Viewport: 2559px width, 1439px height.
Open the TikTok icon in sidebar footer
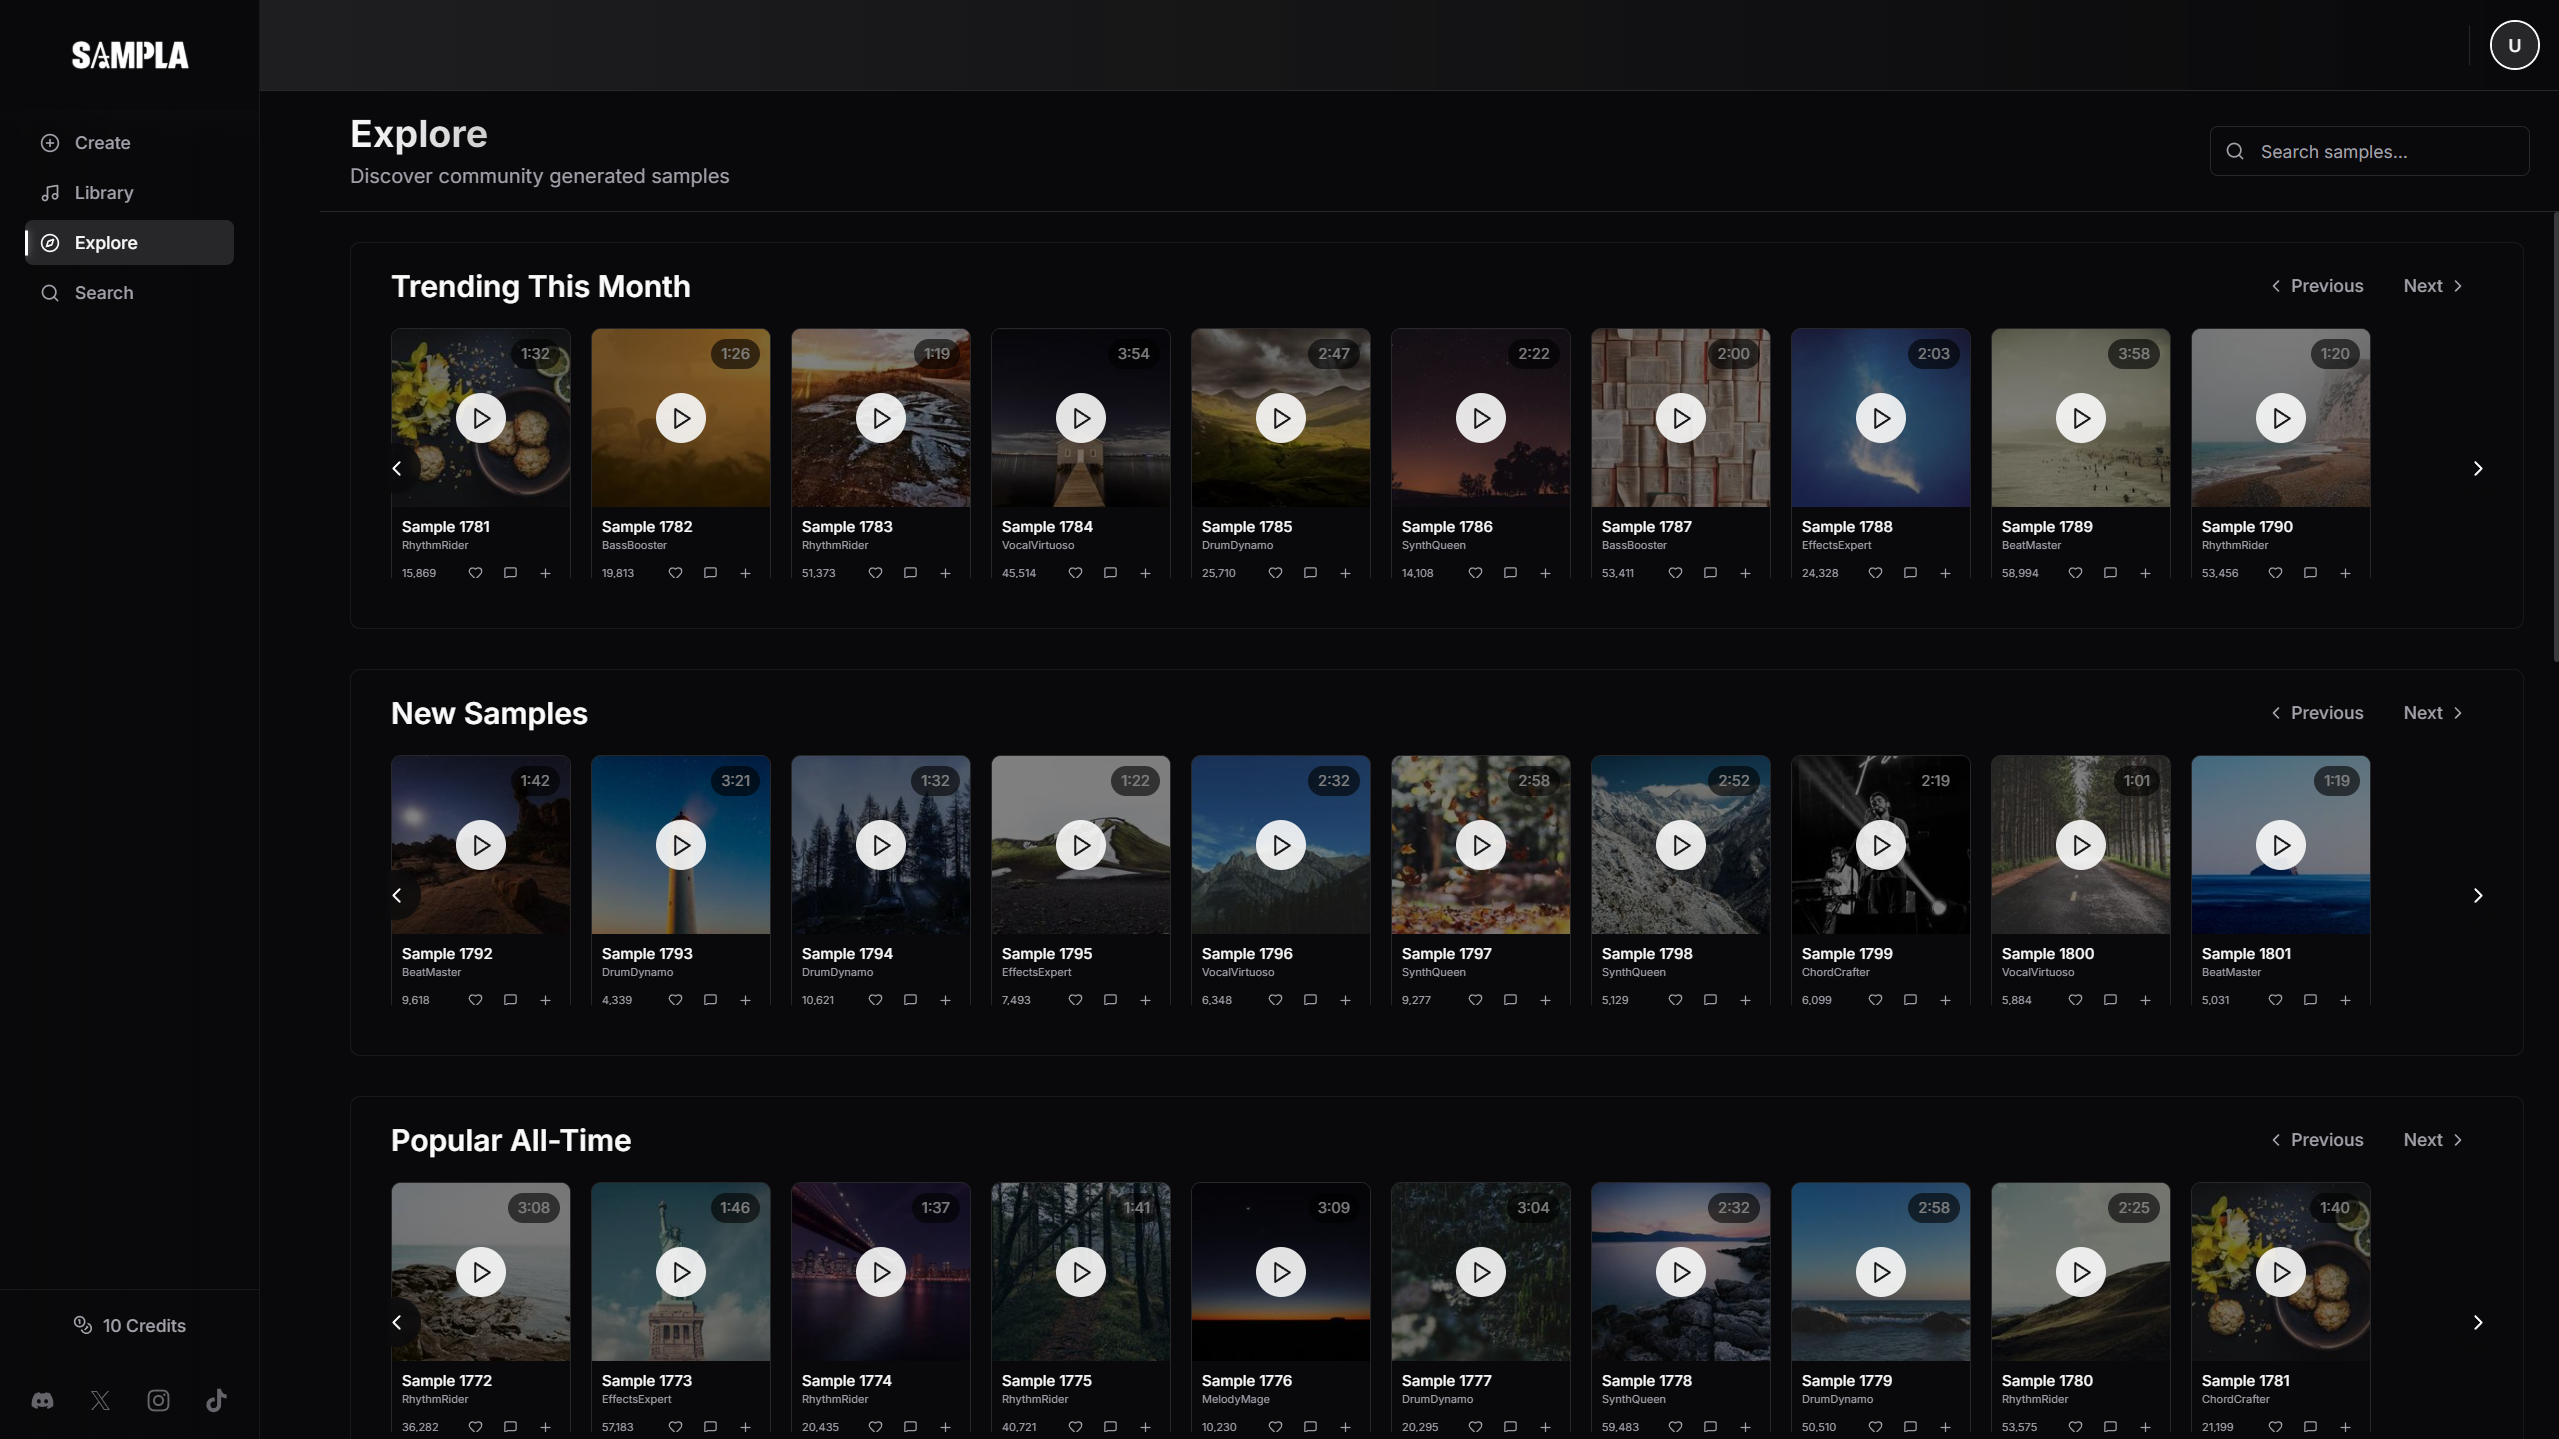216,1400
